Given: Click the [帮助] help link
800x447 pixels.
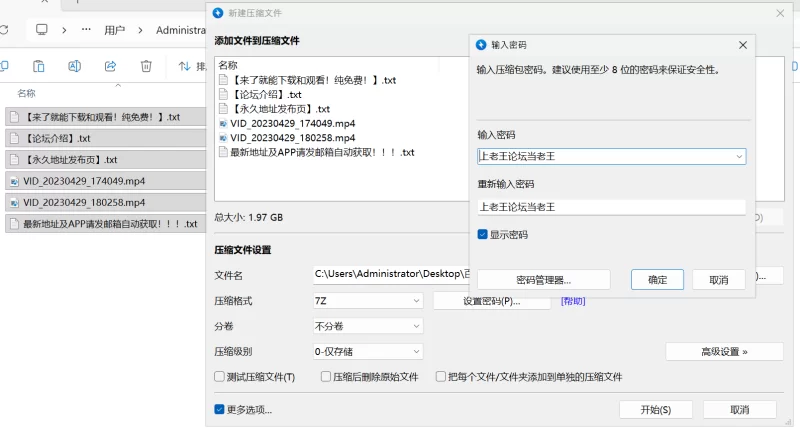Looking at the screenshot, I should [573, 301].
